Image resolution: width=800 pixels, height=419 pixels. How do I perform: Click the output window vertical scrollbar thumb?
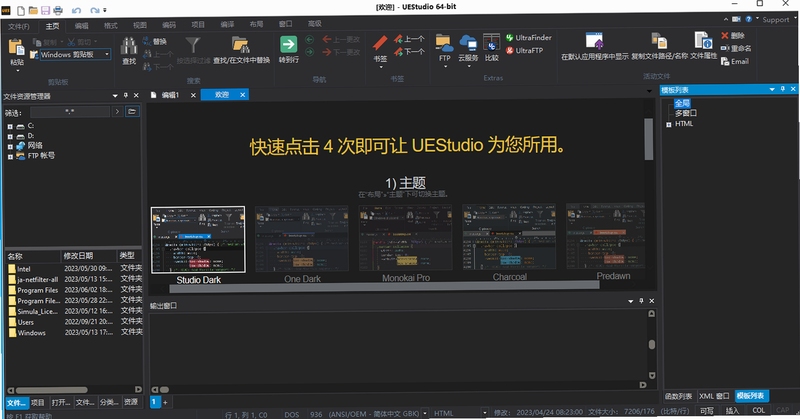652,344
